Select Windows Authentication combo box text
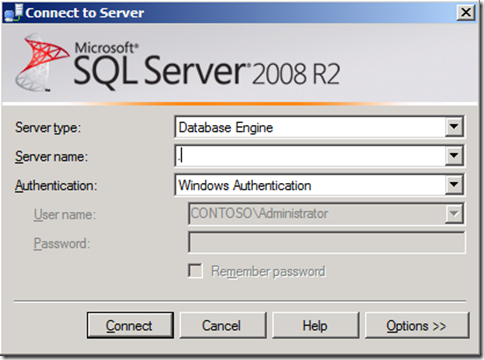This screenshot has height=360, width=484. point(310,185)
